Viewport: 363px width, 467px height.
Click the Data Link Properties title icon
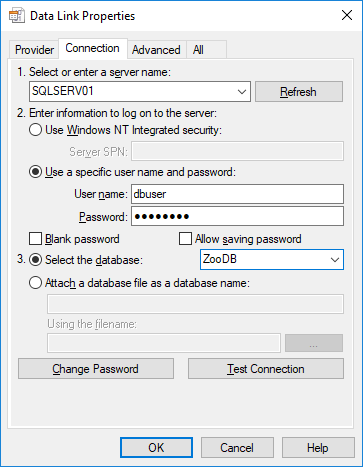point(16,16)
